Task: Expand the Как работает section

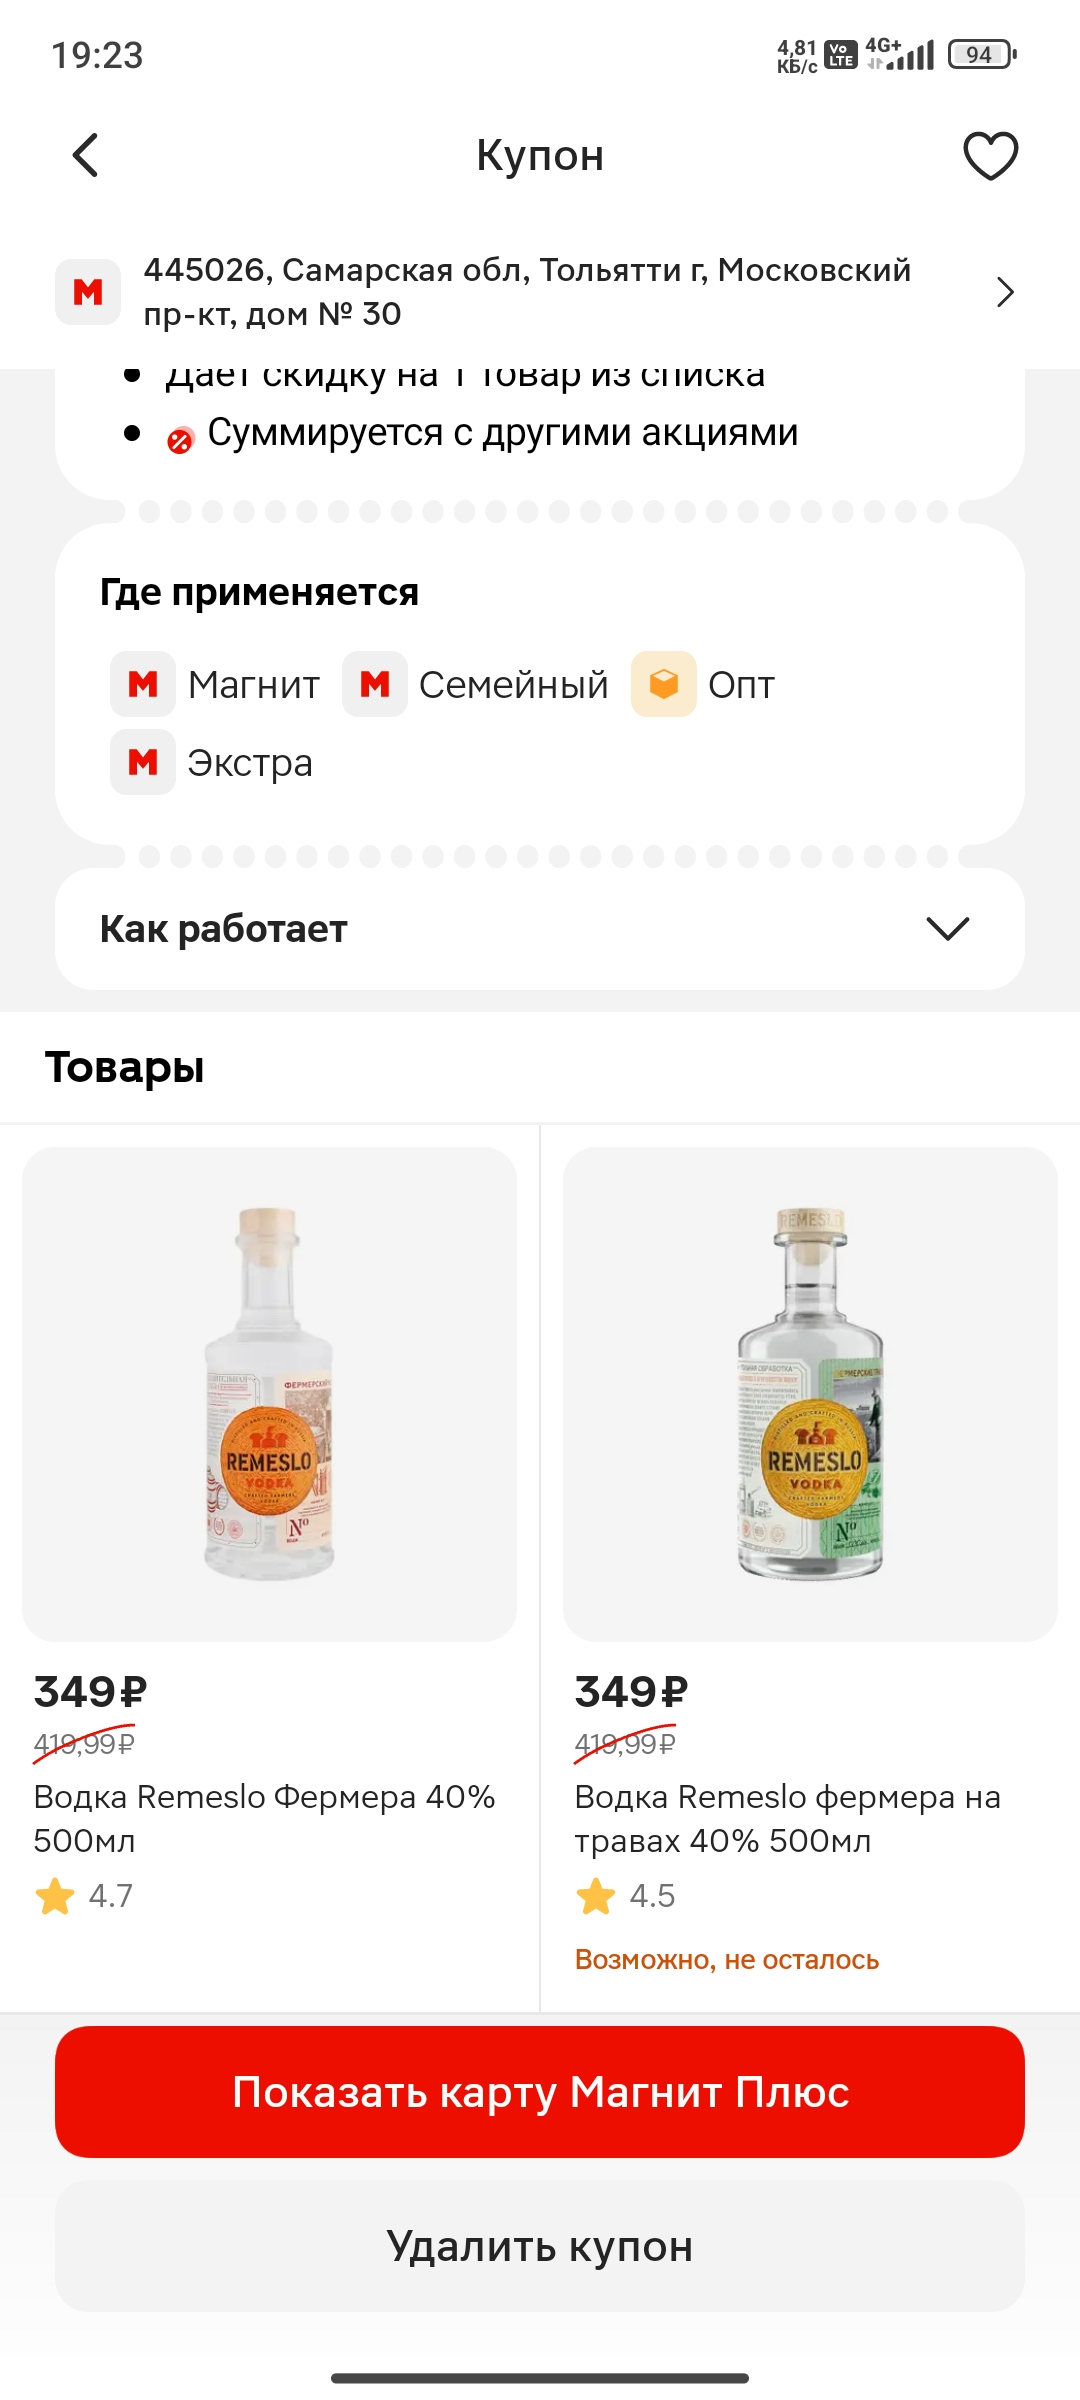Action: [540, 929]
